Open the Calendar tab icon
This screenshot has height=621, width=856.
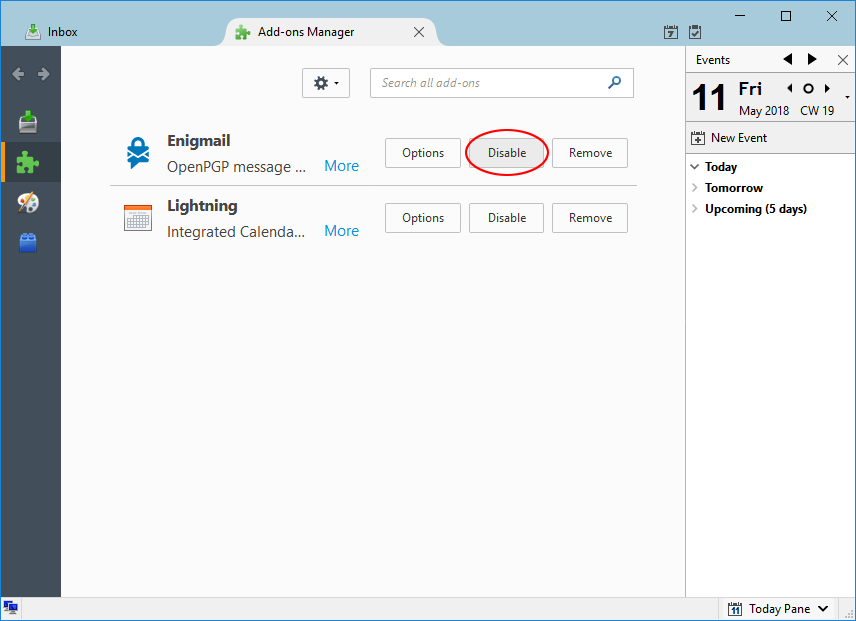[x=671, y=32]
